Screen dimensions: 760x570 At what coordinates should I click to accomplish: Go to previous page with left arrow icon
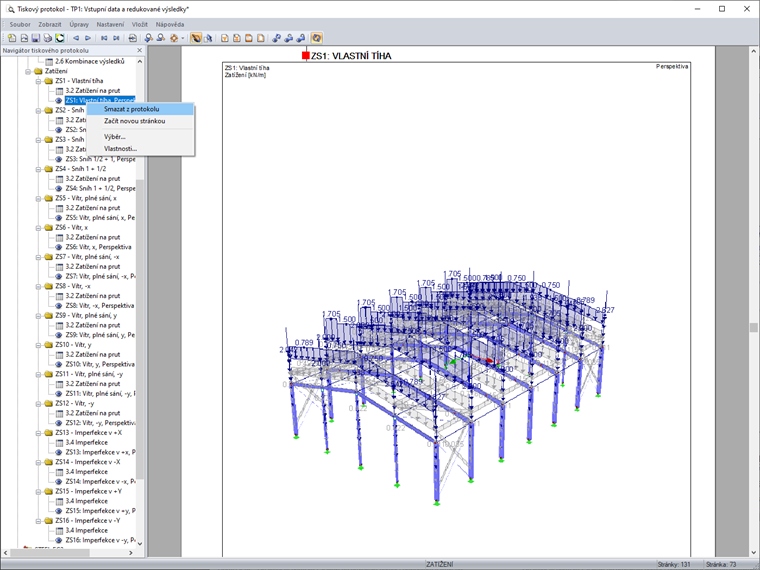point(76,38)
